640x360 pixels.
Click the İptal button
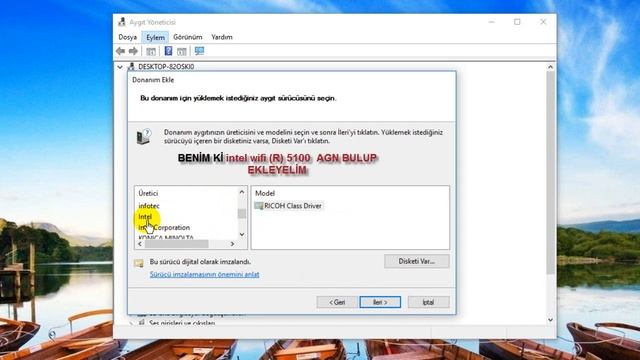(x=428, y=302)
